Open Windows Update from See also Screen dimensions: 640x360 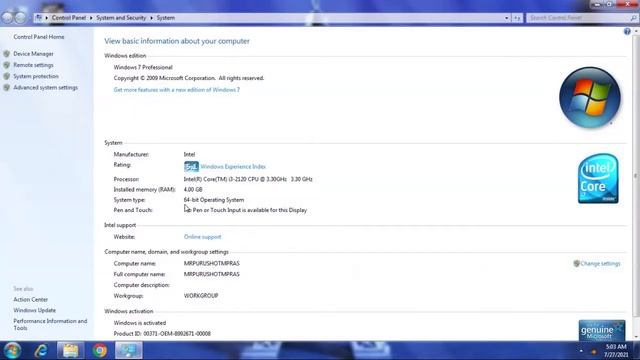pos(35,310)
